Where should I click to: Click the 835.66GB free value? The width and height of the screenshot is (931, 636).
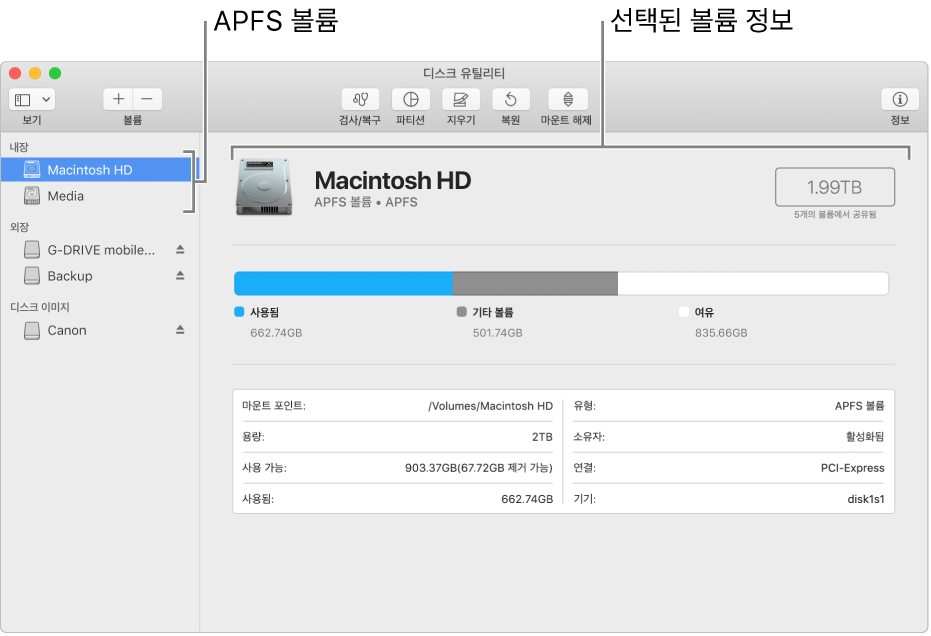tap(721, 333)
